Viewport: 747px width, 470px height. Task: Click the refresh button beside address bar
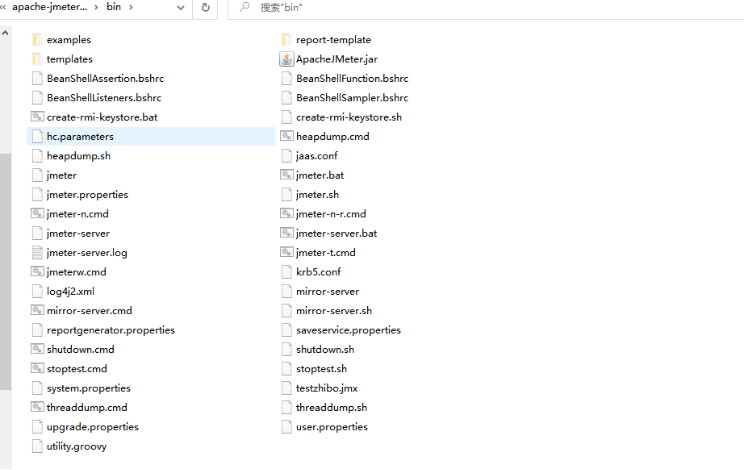[205, 8]
